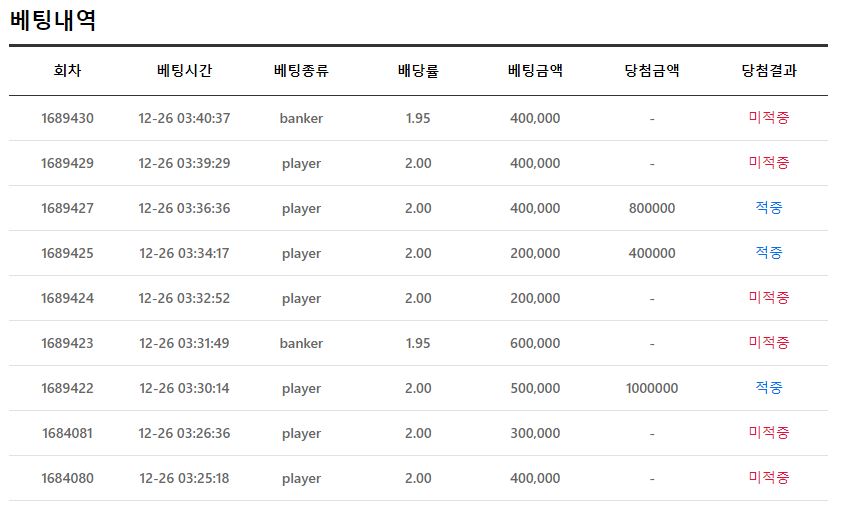This screenshot has height=517, width=844.
Task: Click the 회차 column header
Action: pos(67,71)
